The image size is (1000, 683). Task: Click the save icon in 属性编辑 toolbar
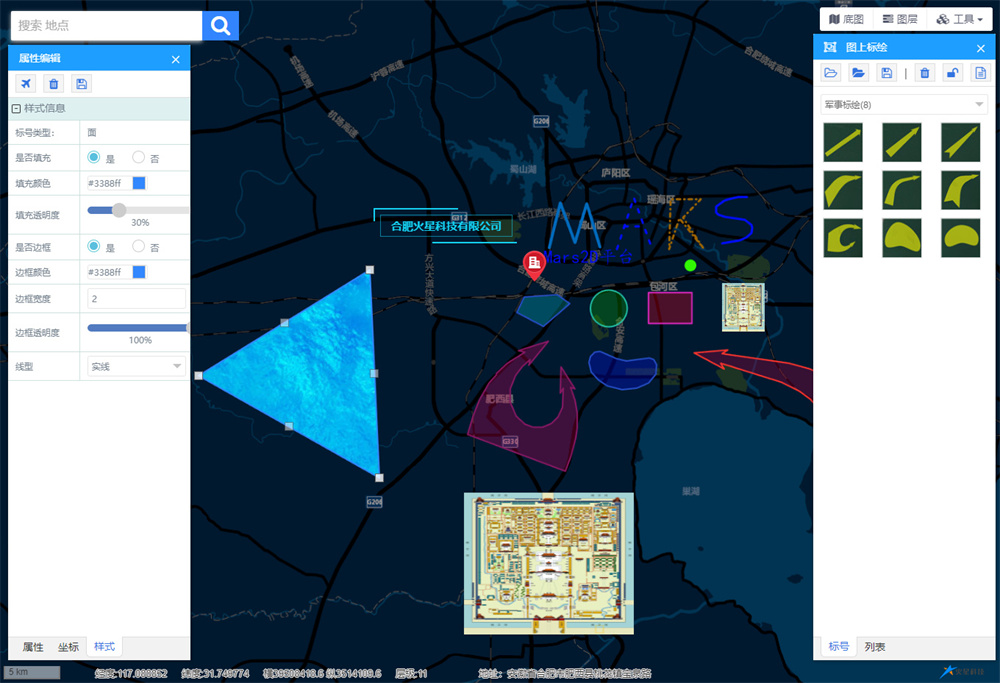(81, 84)
